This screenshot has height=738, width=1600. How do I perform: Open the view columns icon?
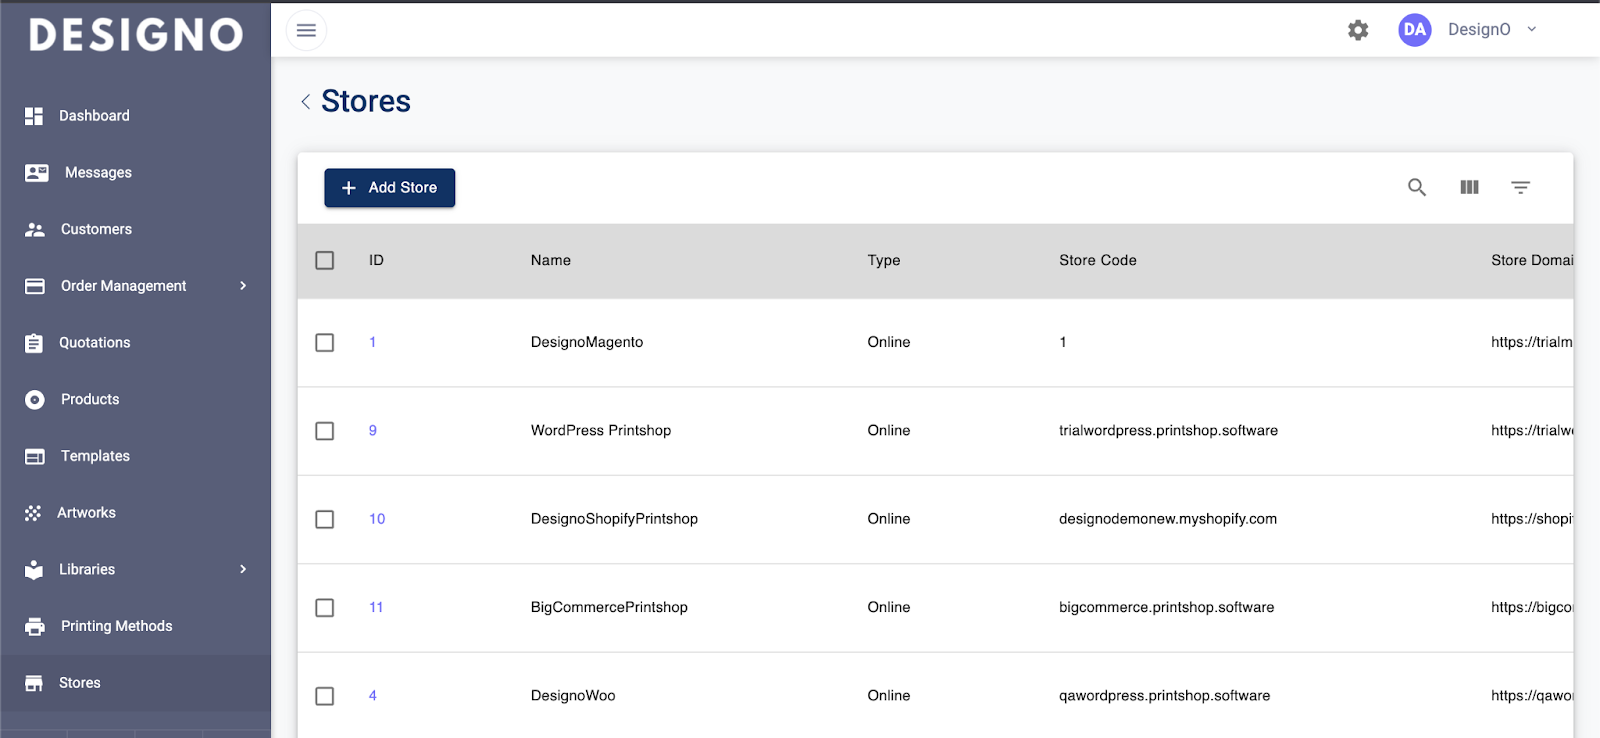[1468, 187]
